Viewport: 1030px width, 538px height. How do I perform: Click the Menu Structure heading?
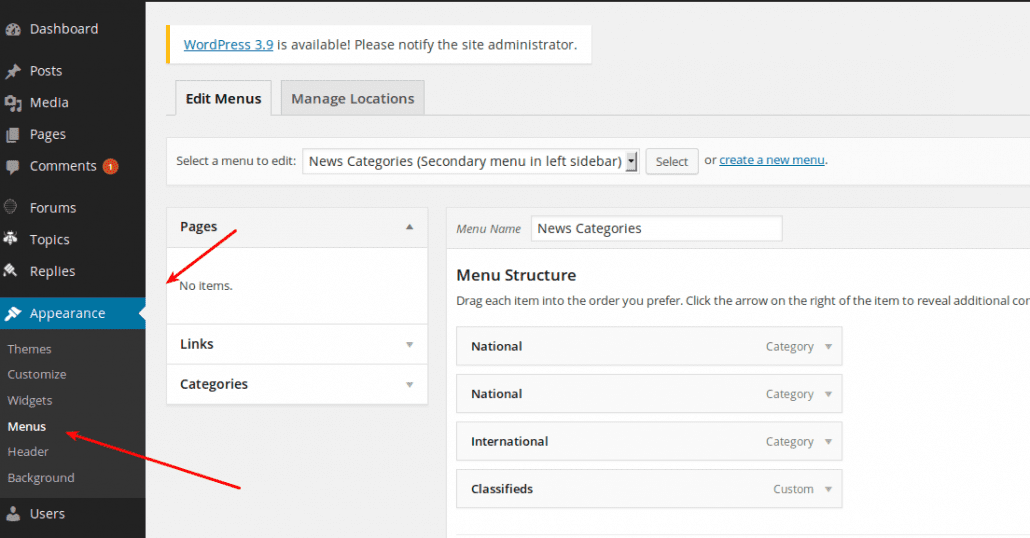tap(516, 275)
